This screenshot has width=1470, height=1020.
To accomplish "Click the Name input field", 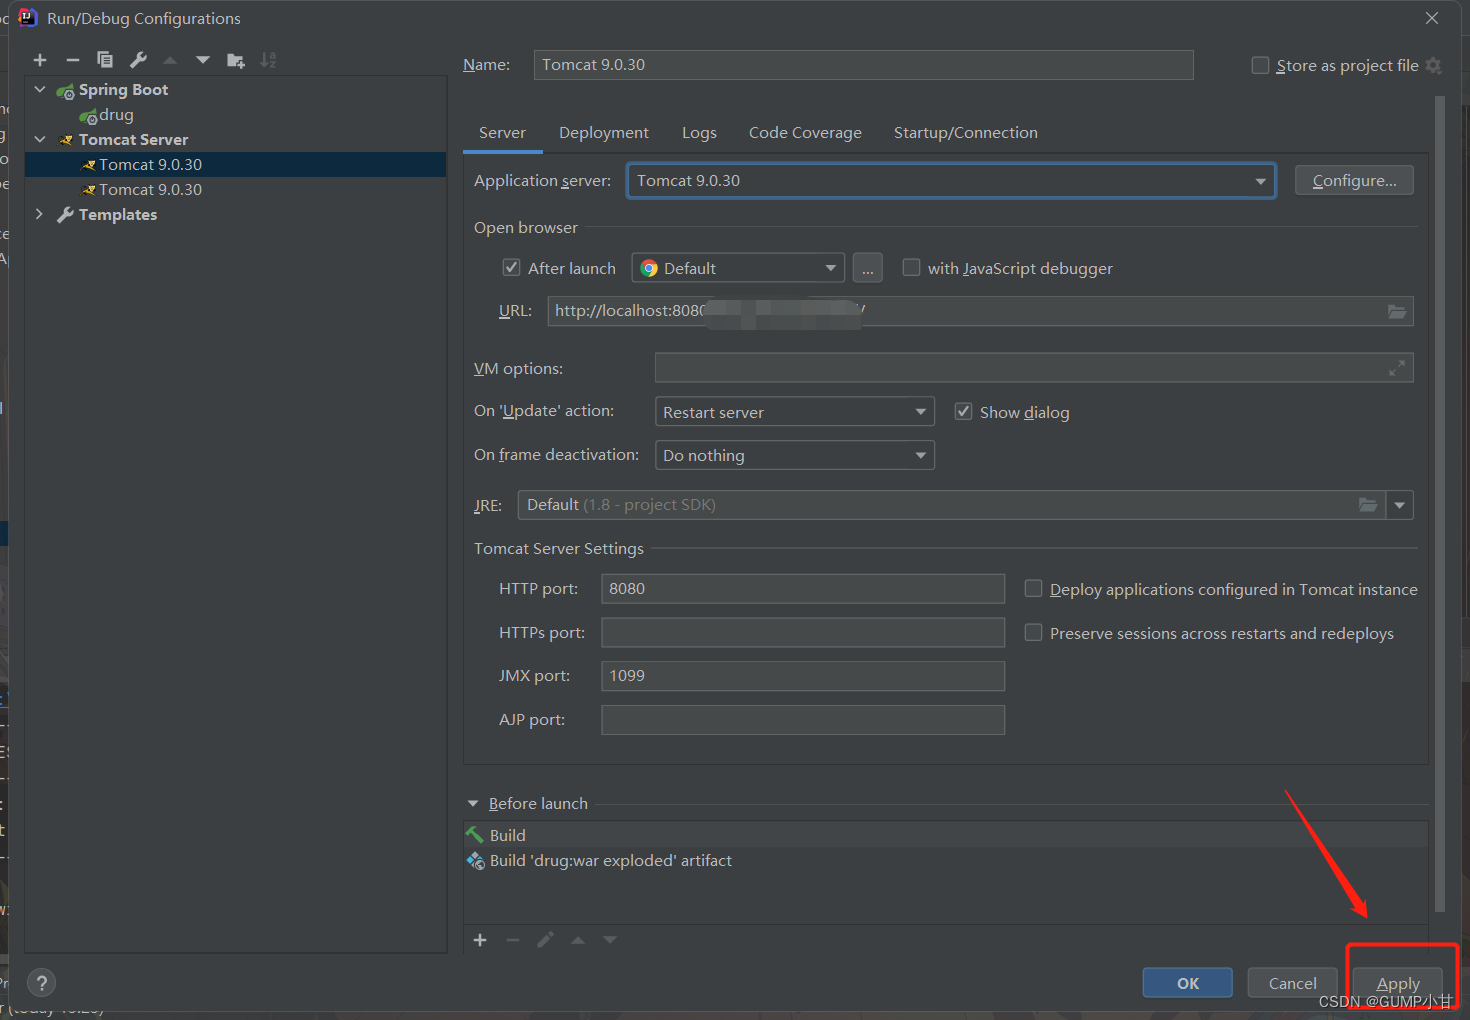I will tap(864, 65).
